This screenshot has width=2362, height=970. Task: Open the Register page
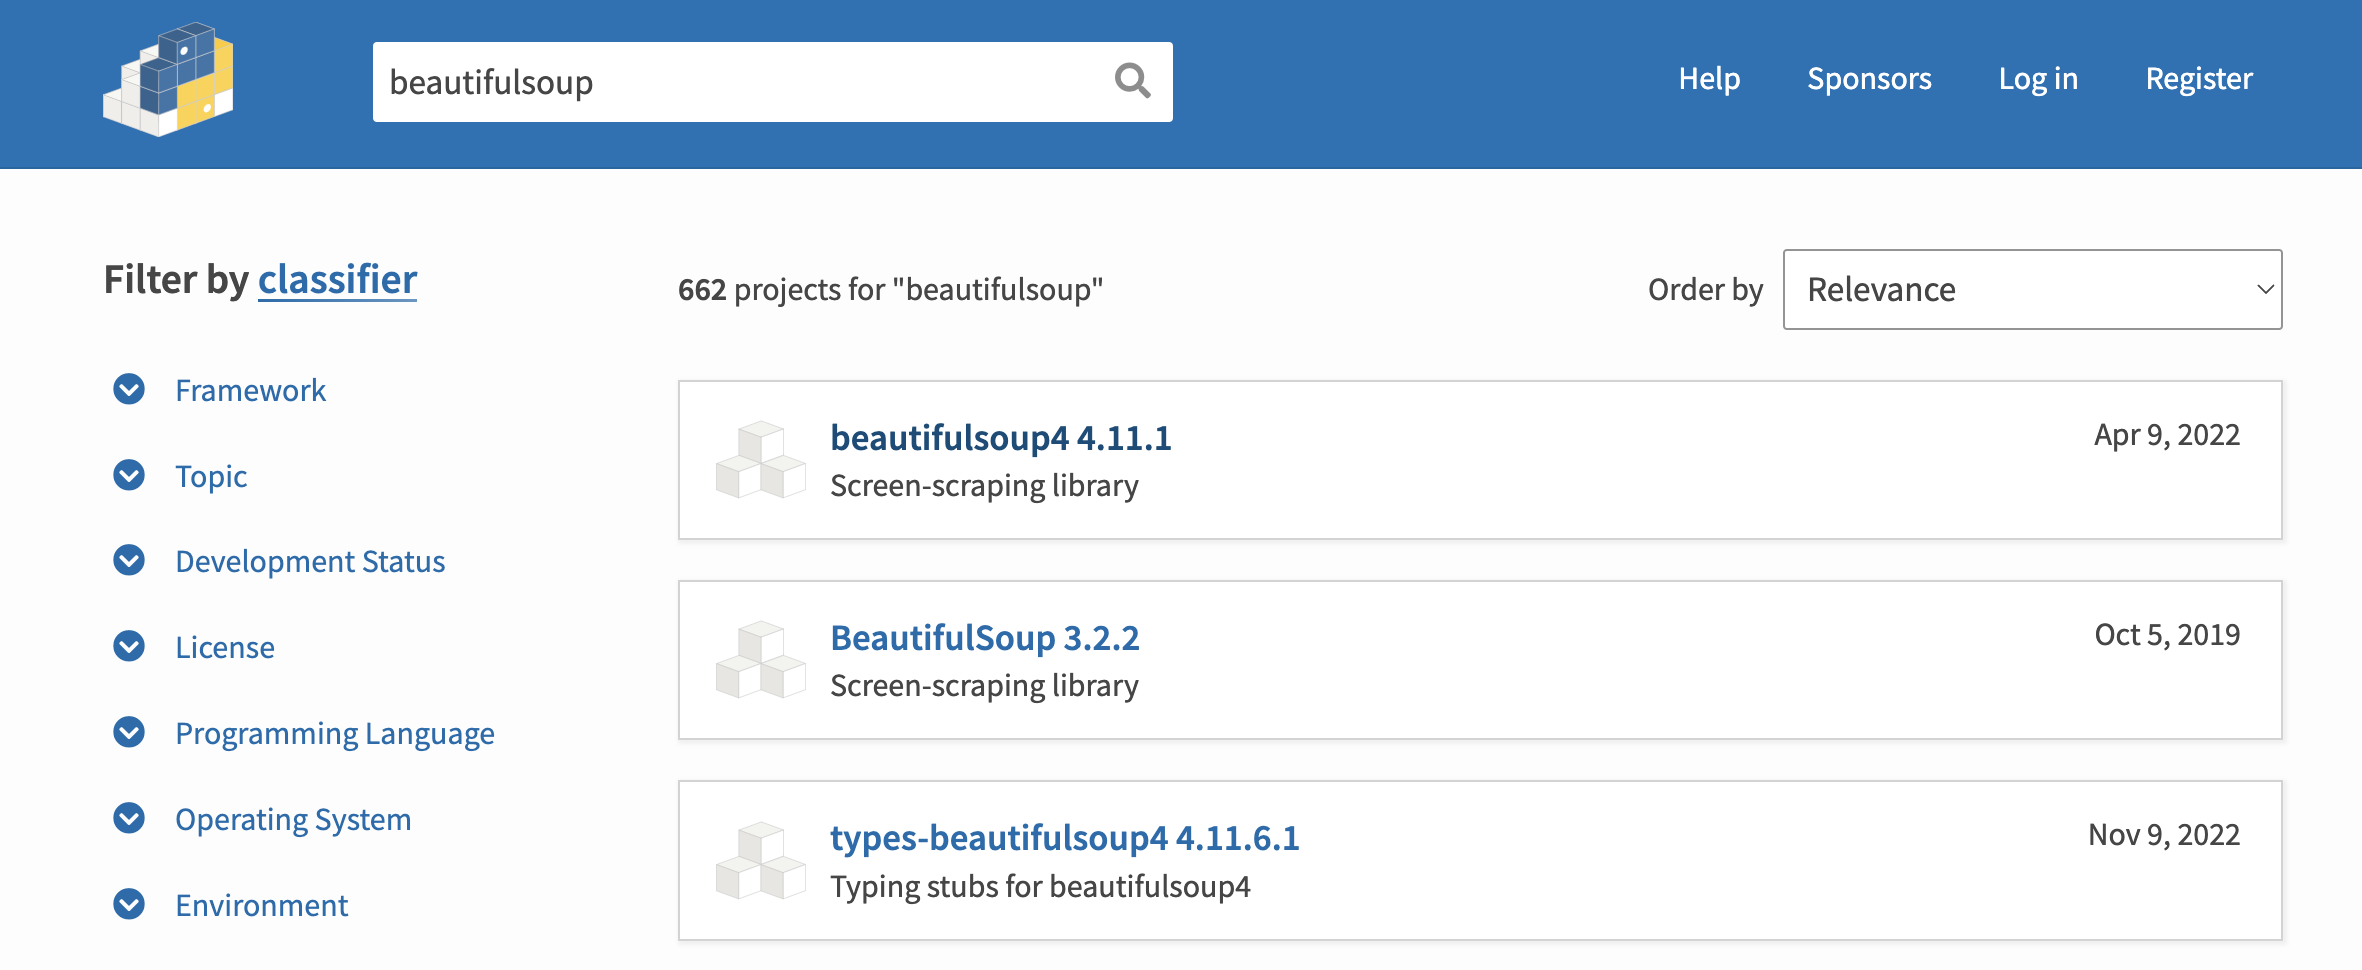tap(2199, 79)
